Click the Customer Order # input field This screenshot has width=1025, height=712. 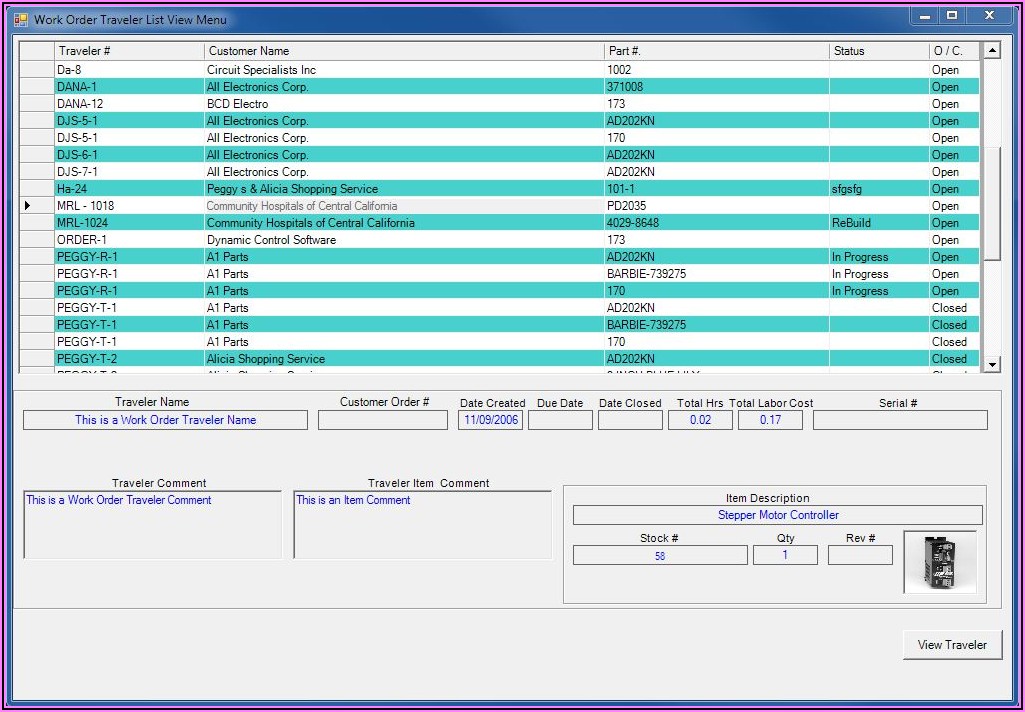tap(383, 421)
